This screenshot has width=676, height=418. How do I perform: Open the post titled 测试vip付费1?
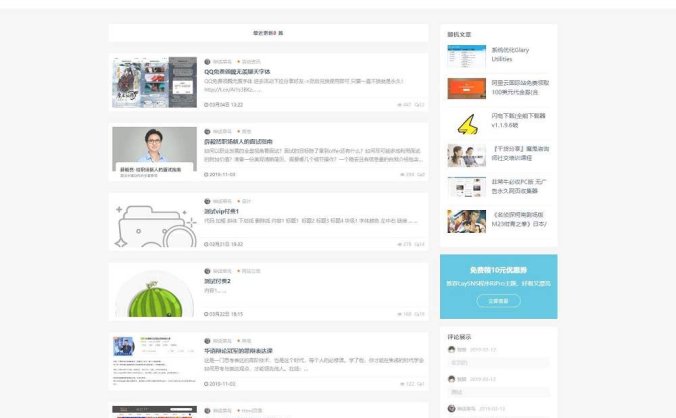pos(221,211)
